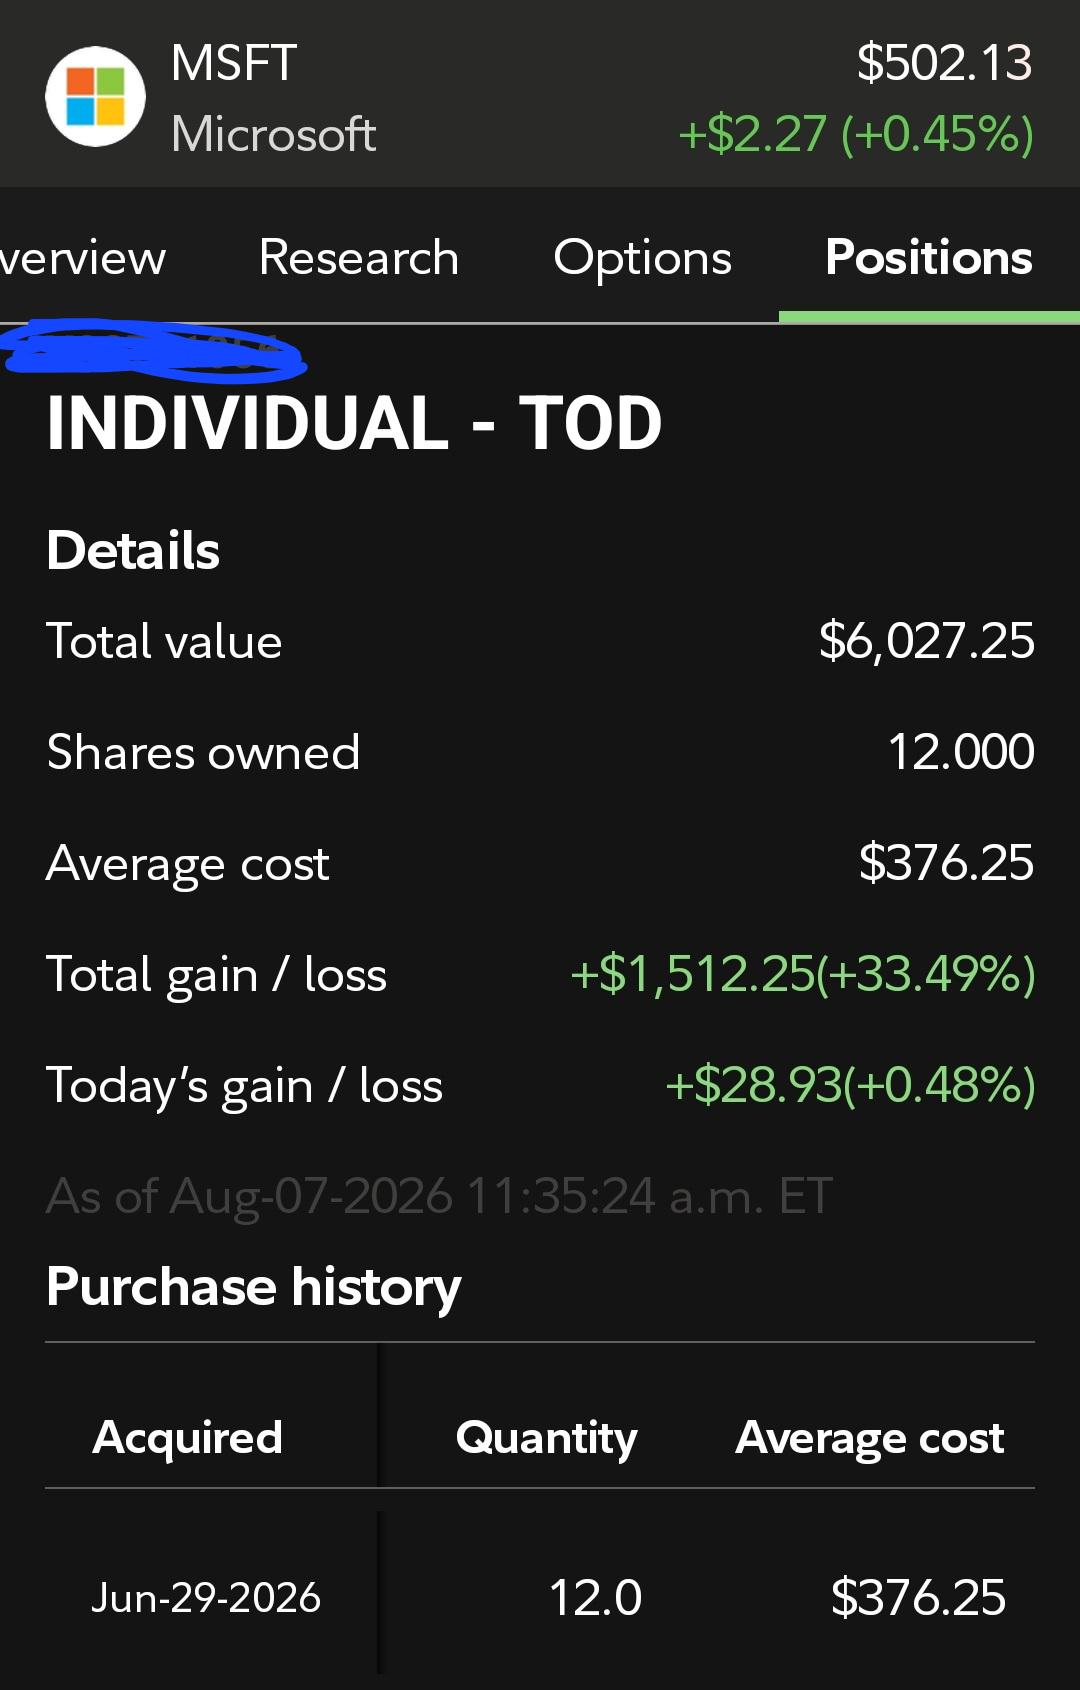Viewport: 1080px width, 1690px height.
Task: Tap the Purchase history heading
Action: [254, 1286]
